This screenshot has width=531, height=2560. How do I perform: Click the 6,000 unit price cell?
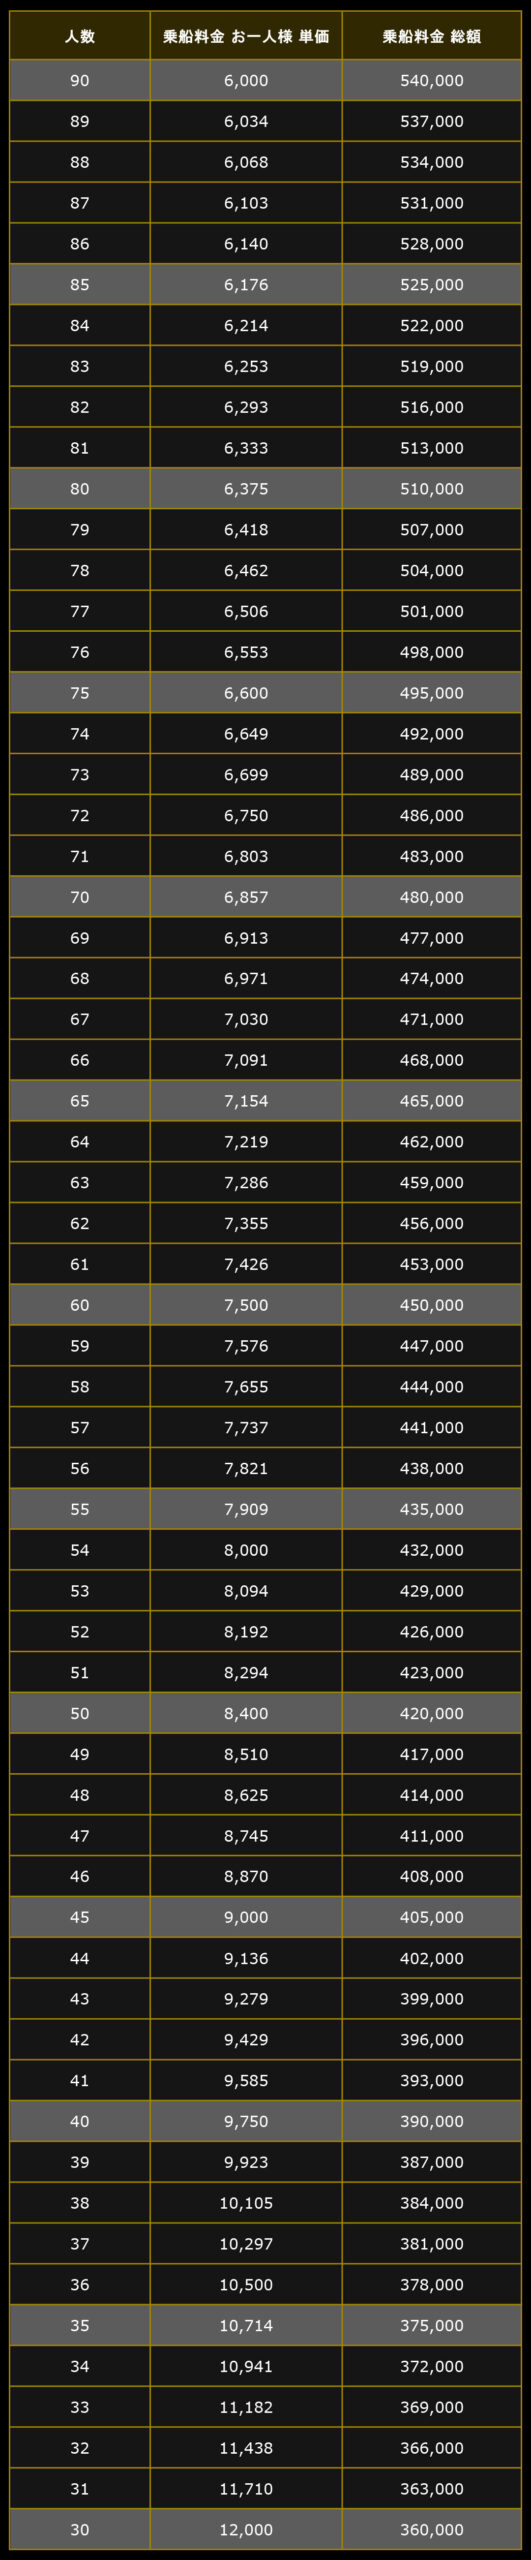pyautogui.click(x=246, y=81)
